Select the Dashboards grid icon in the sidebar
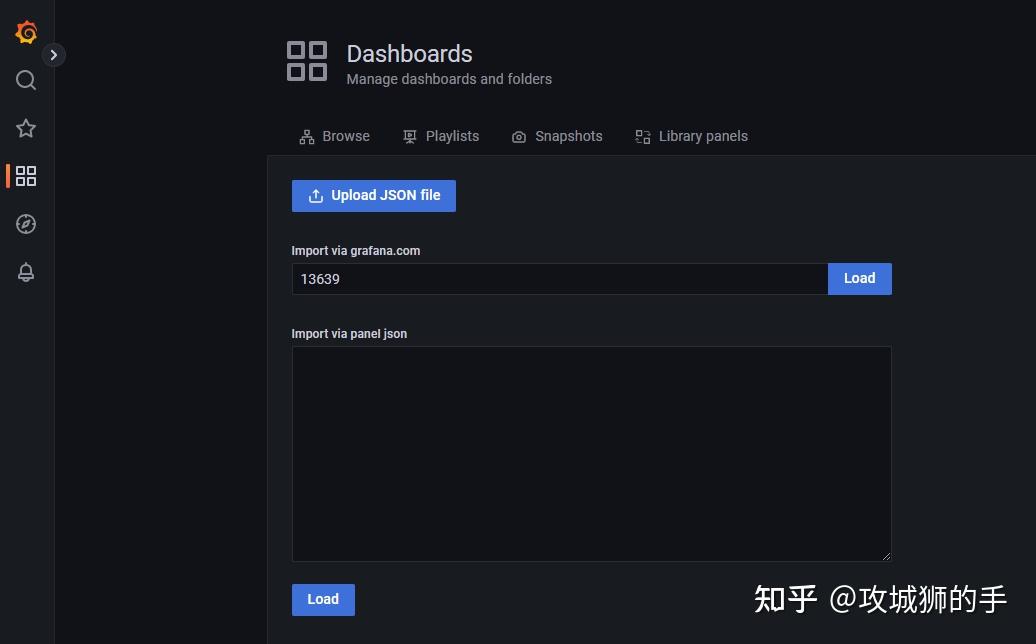1036x644 pixels. coord(26,176)
